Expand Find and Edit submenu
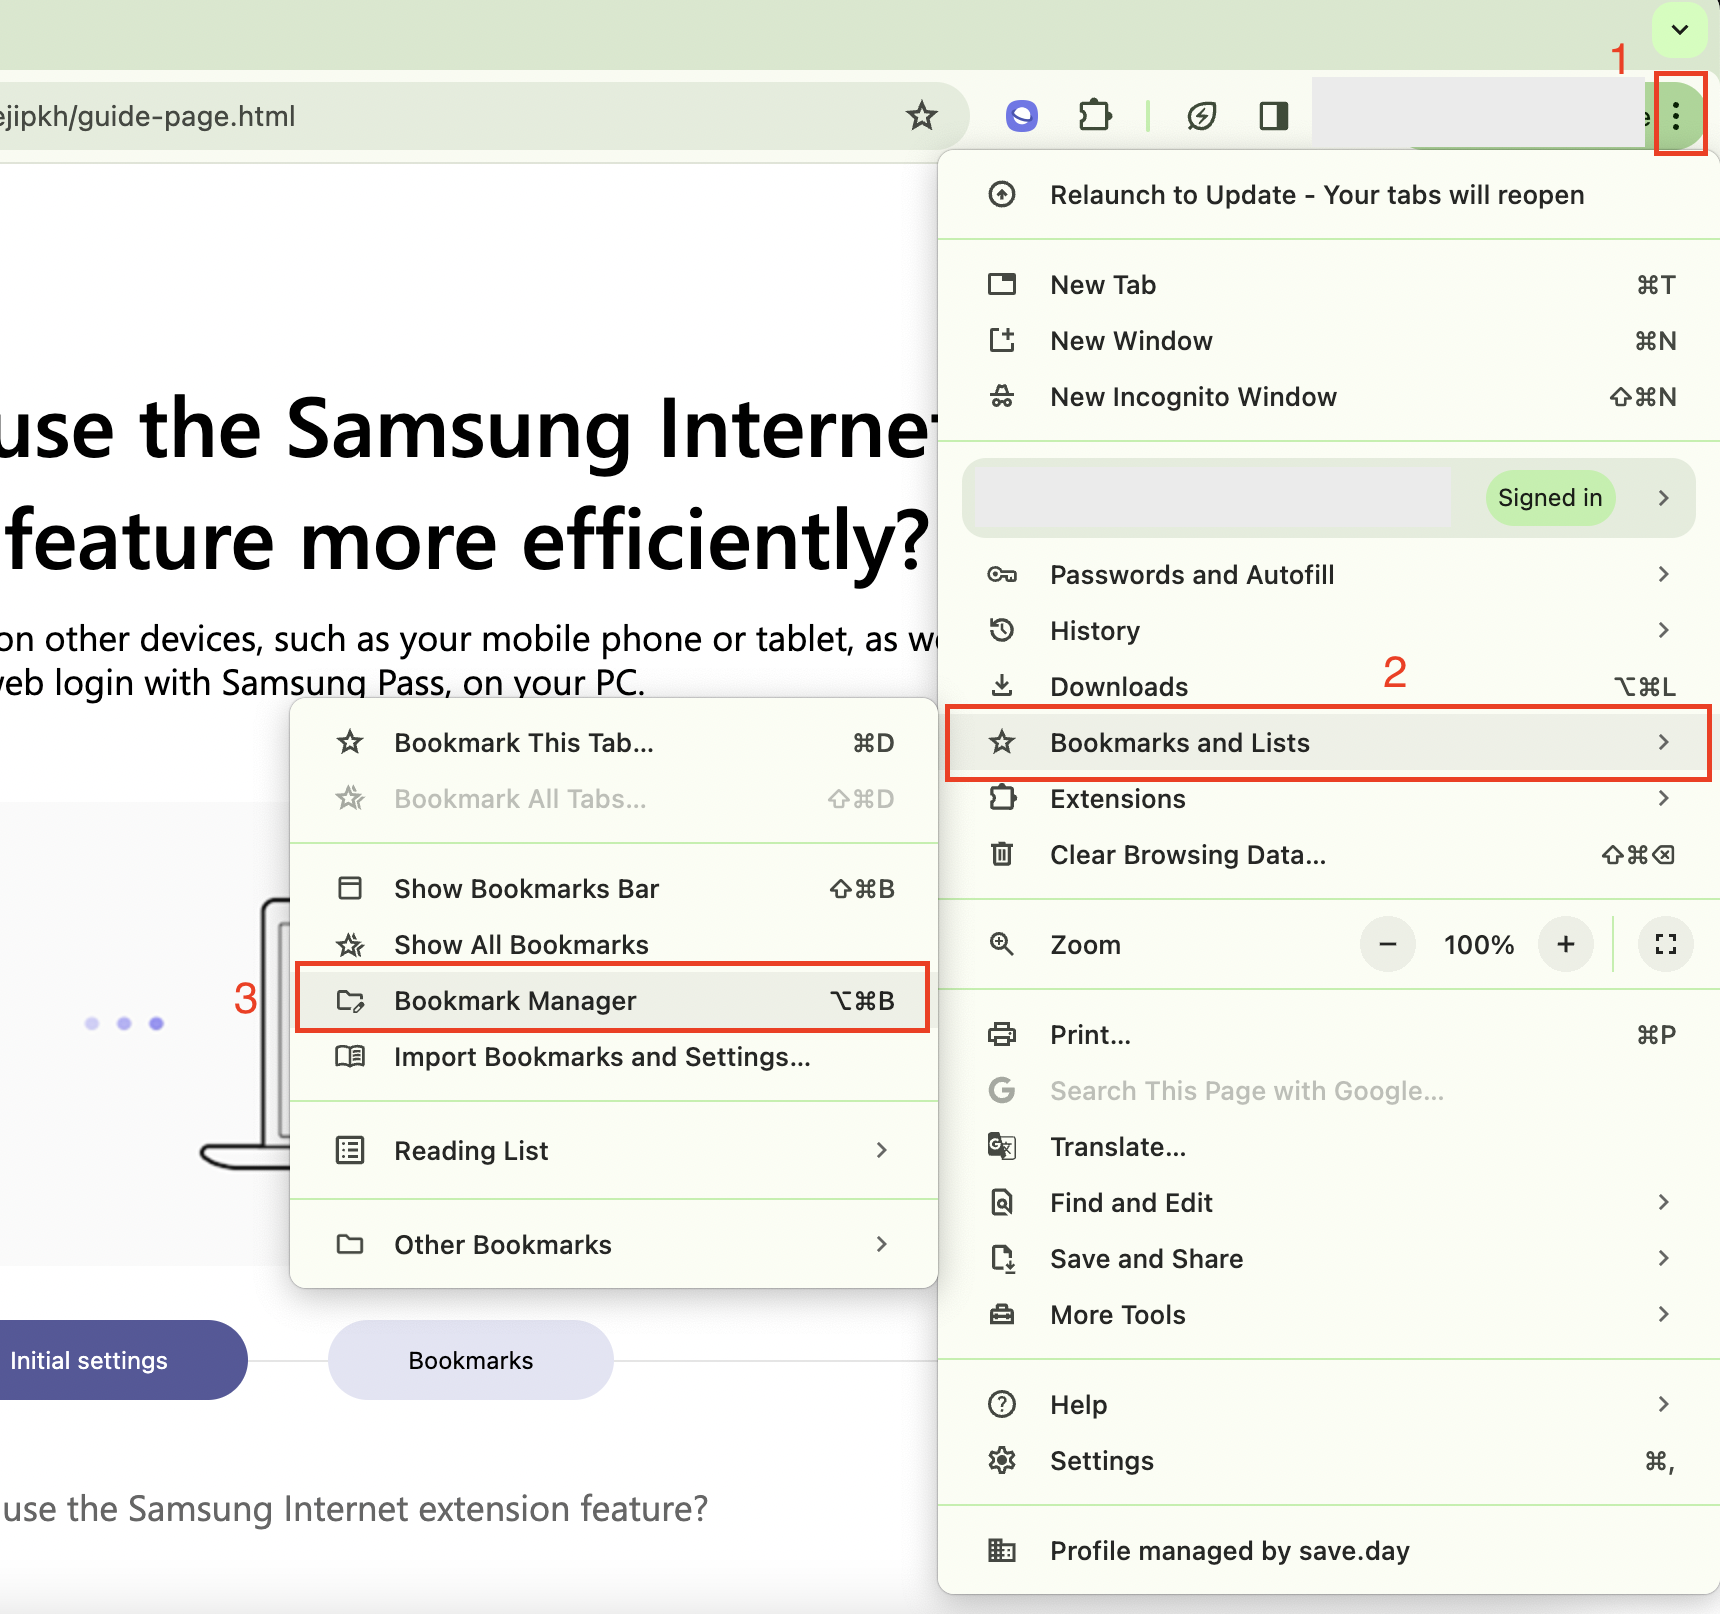The image size is (1720, 1614). tap(1328, 1202)
